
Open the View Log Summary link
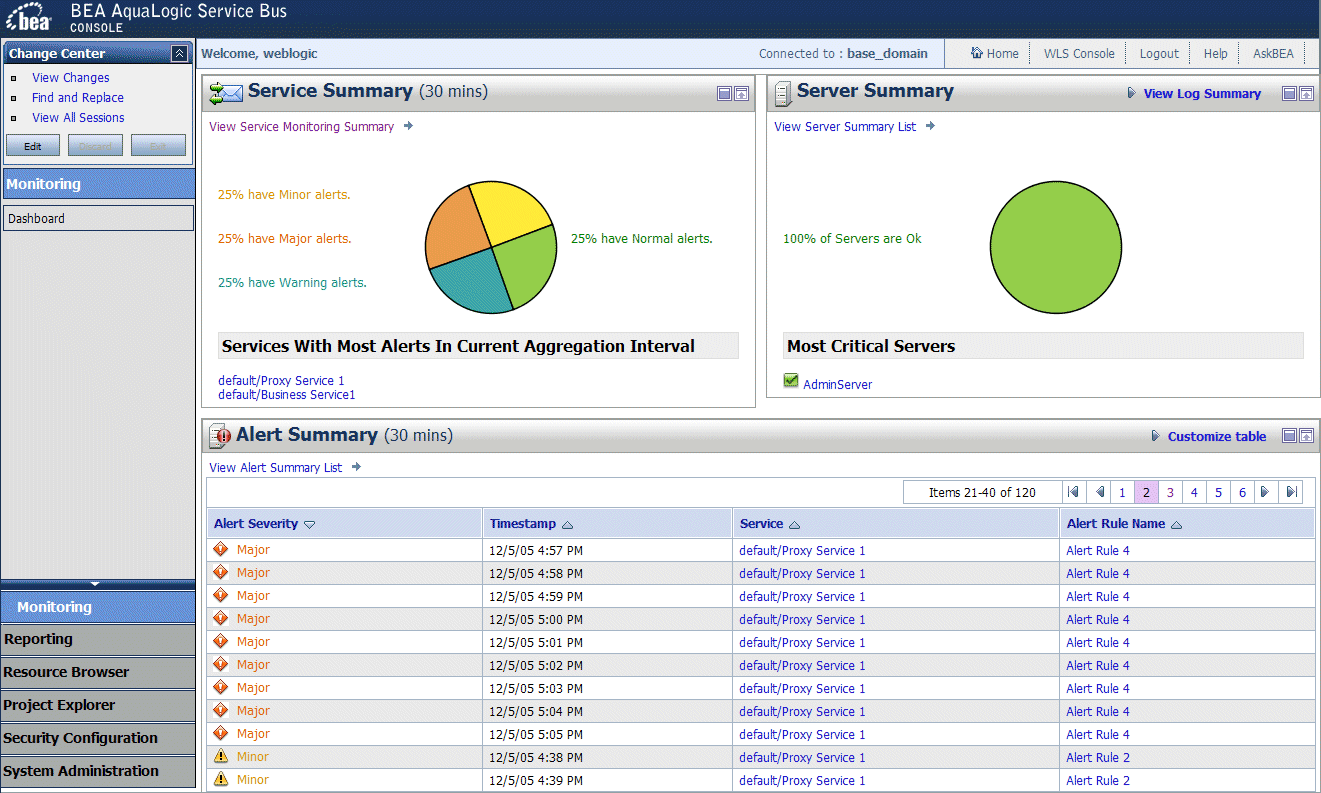1201,94
